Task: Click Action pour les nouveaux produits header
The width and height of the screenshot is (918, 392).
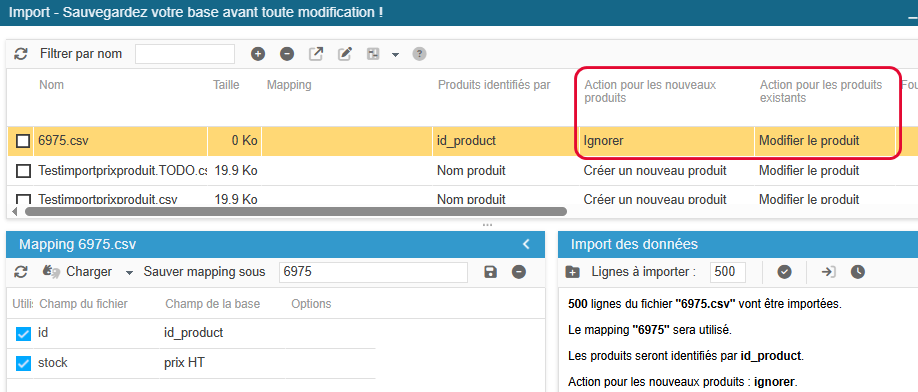Action: [650, 92]
